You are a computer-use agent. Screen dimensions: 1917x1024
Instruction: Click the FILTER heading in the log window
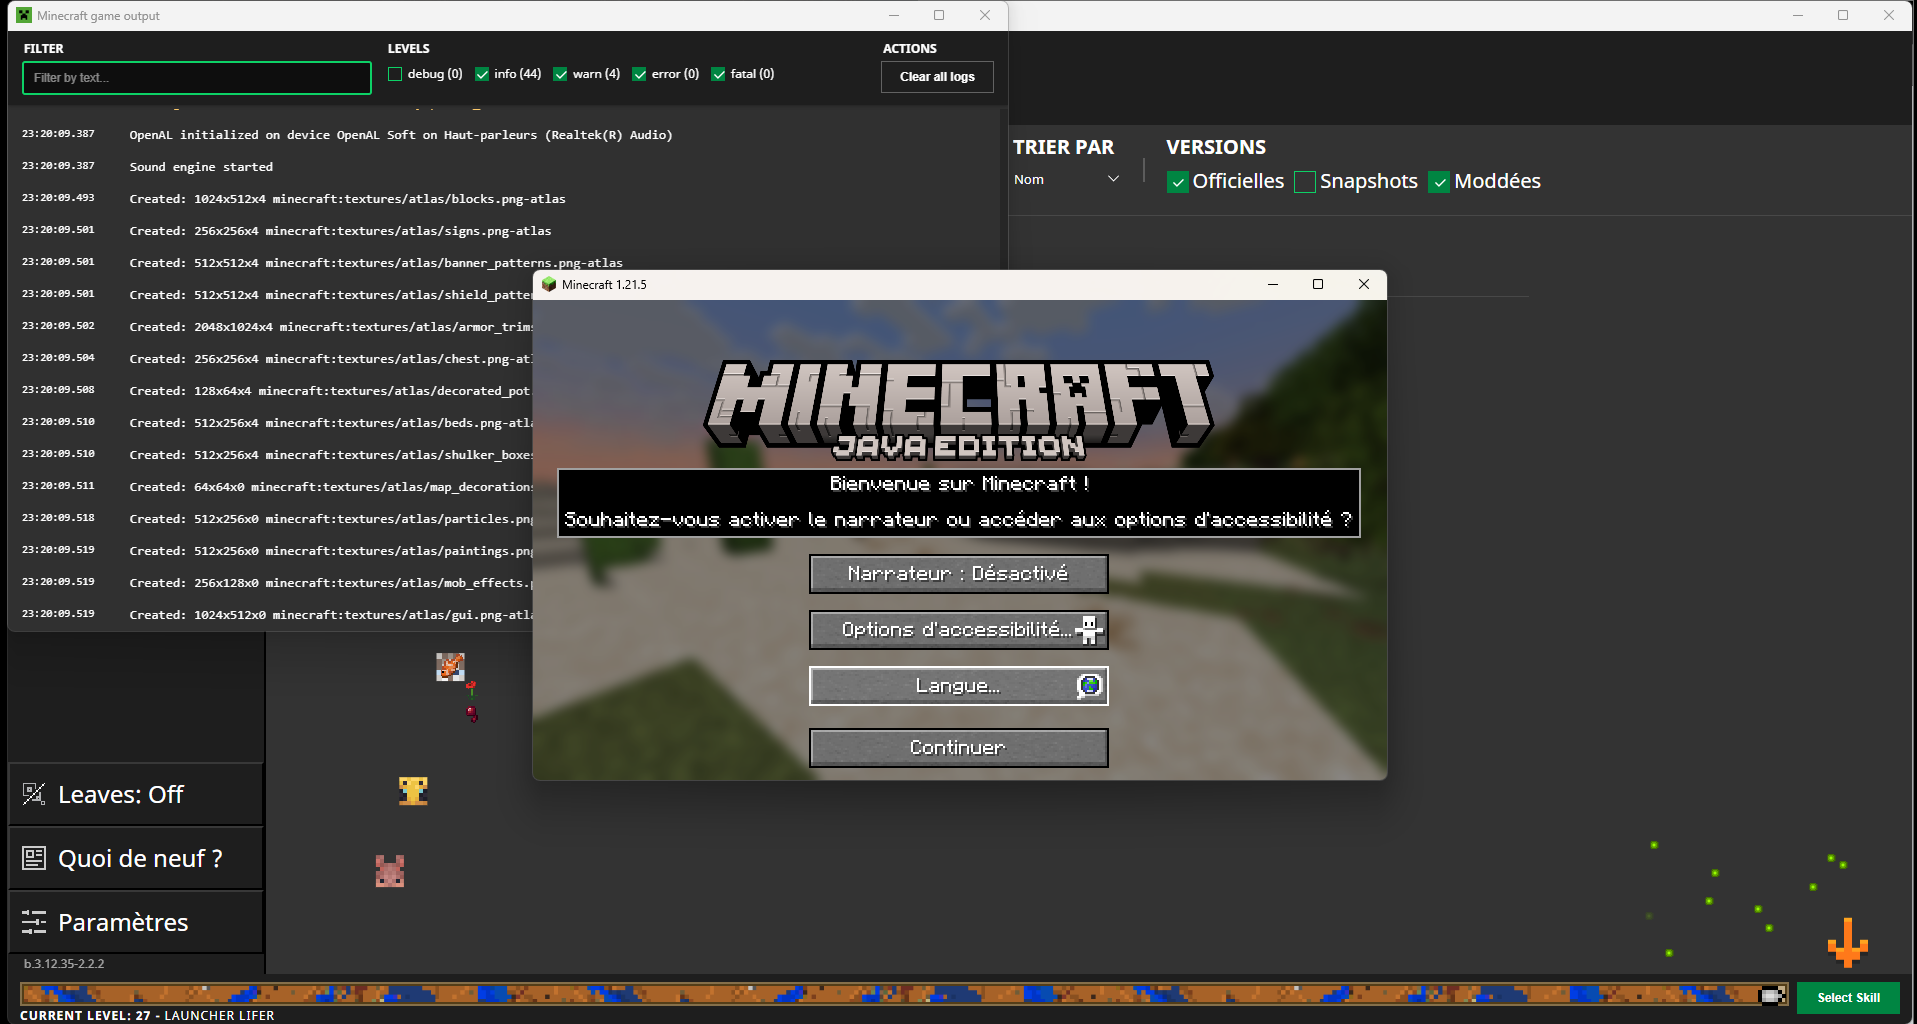point(44,48)
